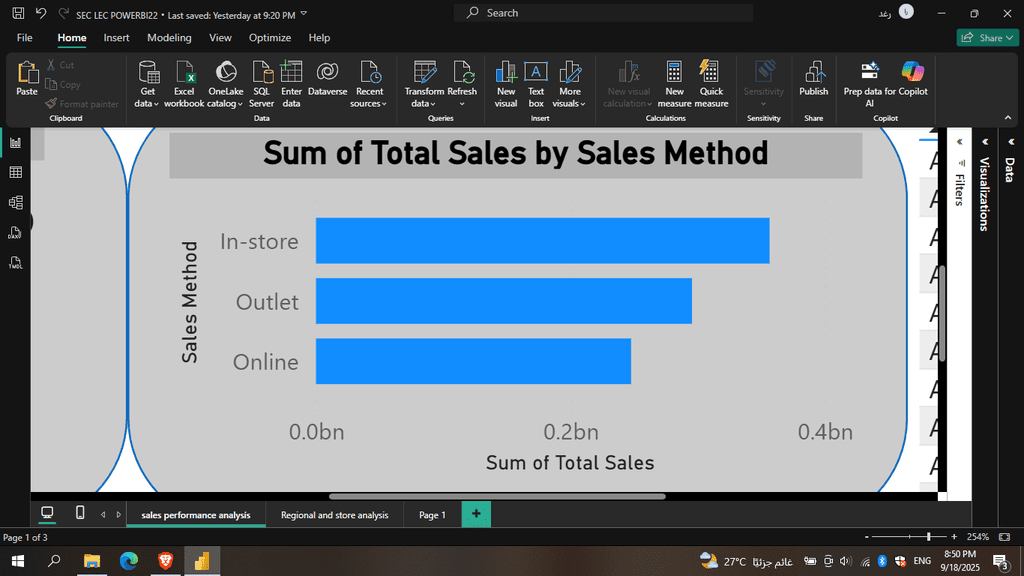Publish the report
This screenshot has height=576, width=1024.
point(813,73)
